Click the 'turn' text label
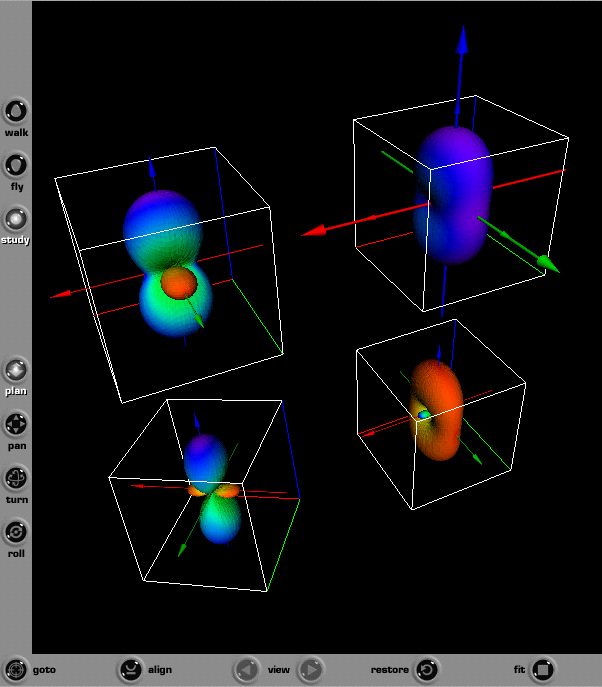The width and height of the screenshot is (602, 687). click(17, 500)
